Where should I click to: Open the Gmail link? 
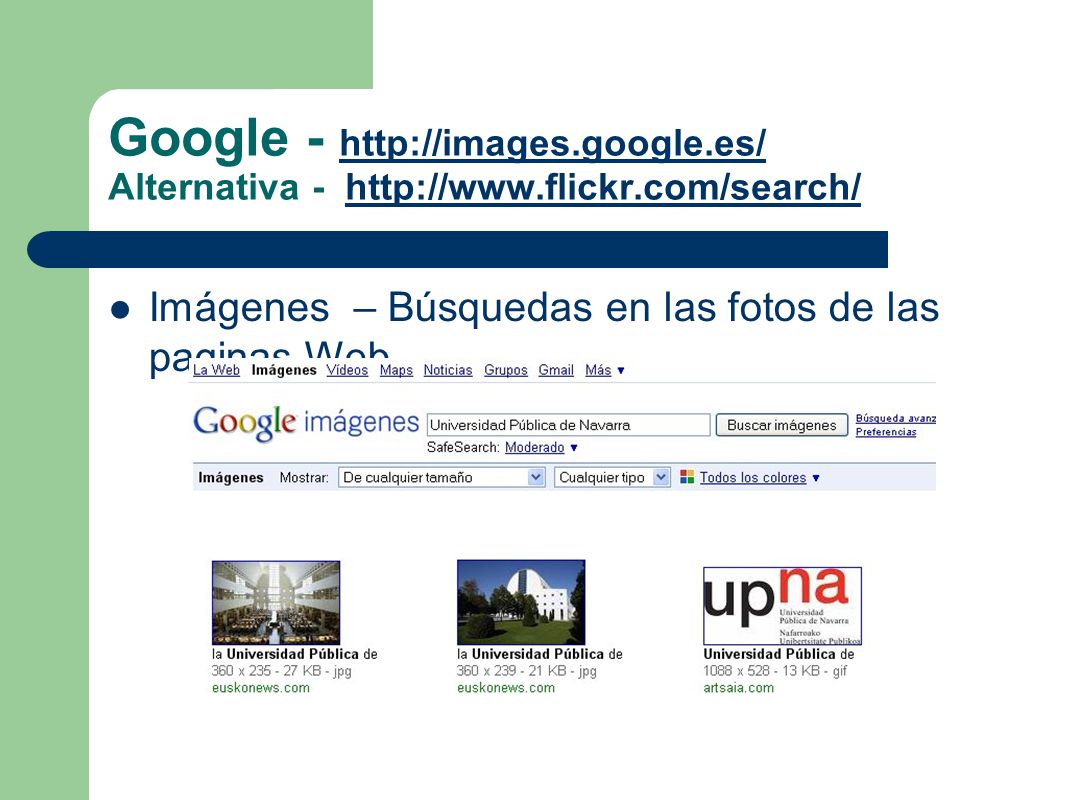click(556, 370)
